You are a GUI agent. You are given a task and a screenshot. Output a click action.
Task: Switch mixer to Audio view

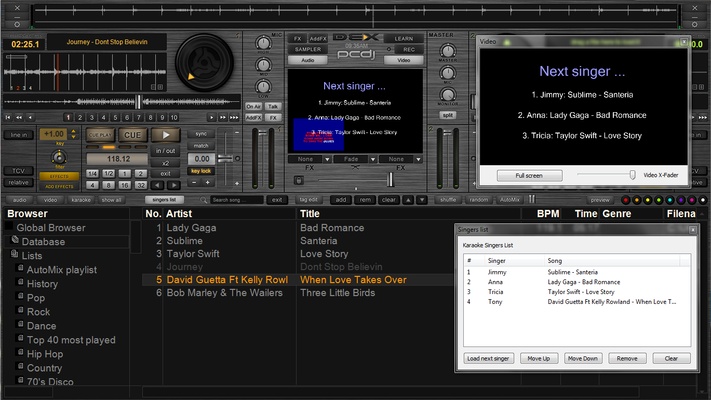308,60
